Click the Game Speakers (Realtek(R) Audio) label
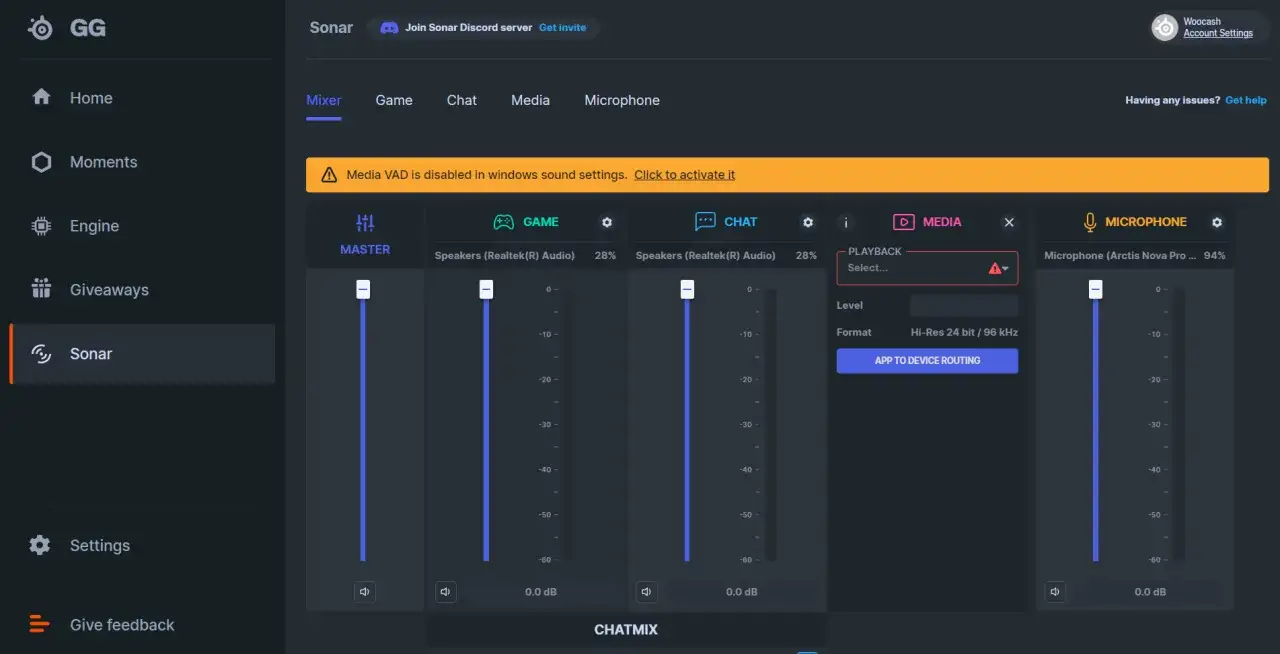The height and width of the screenshot is (654, 1280). click(505, 256)
